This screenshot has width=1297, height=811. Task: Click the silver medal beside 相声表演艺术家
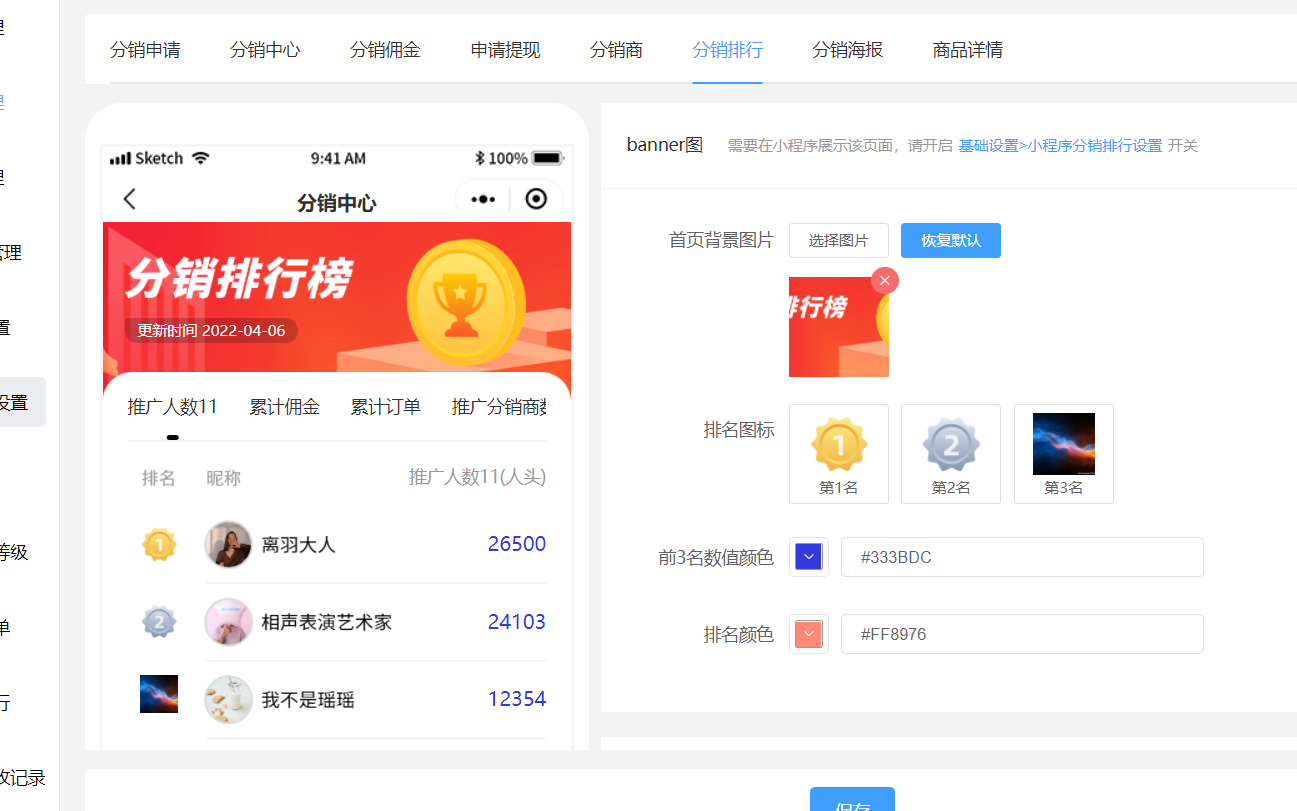click(x=159, y=622)
